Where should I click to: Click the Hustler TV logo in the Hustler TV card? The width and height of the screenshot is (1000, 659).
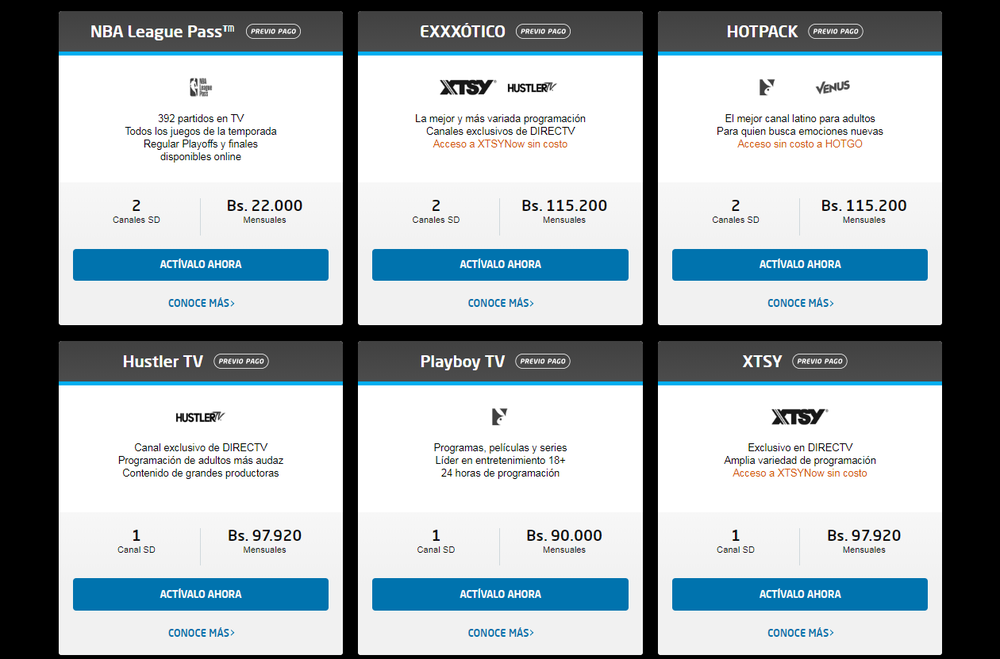click(x=200, y=417)
